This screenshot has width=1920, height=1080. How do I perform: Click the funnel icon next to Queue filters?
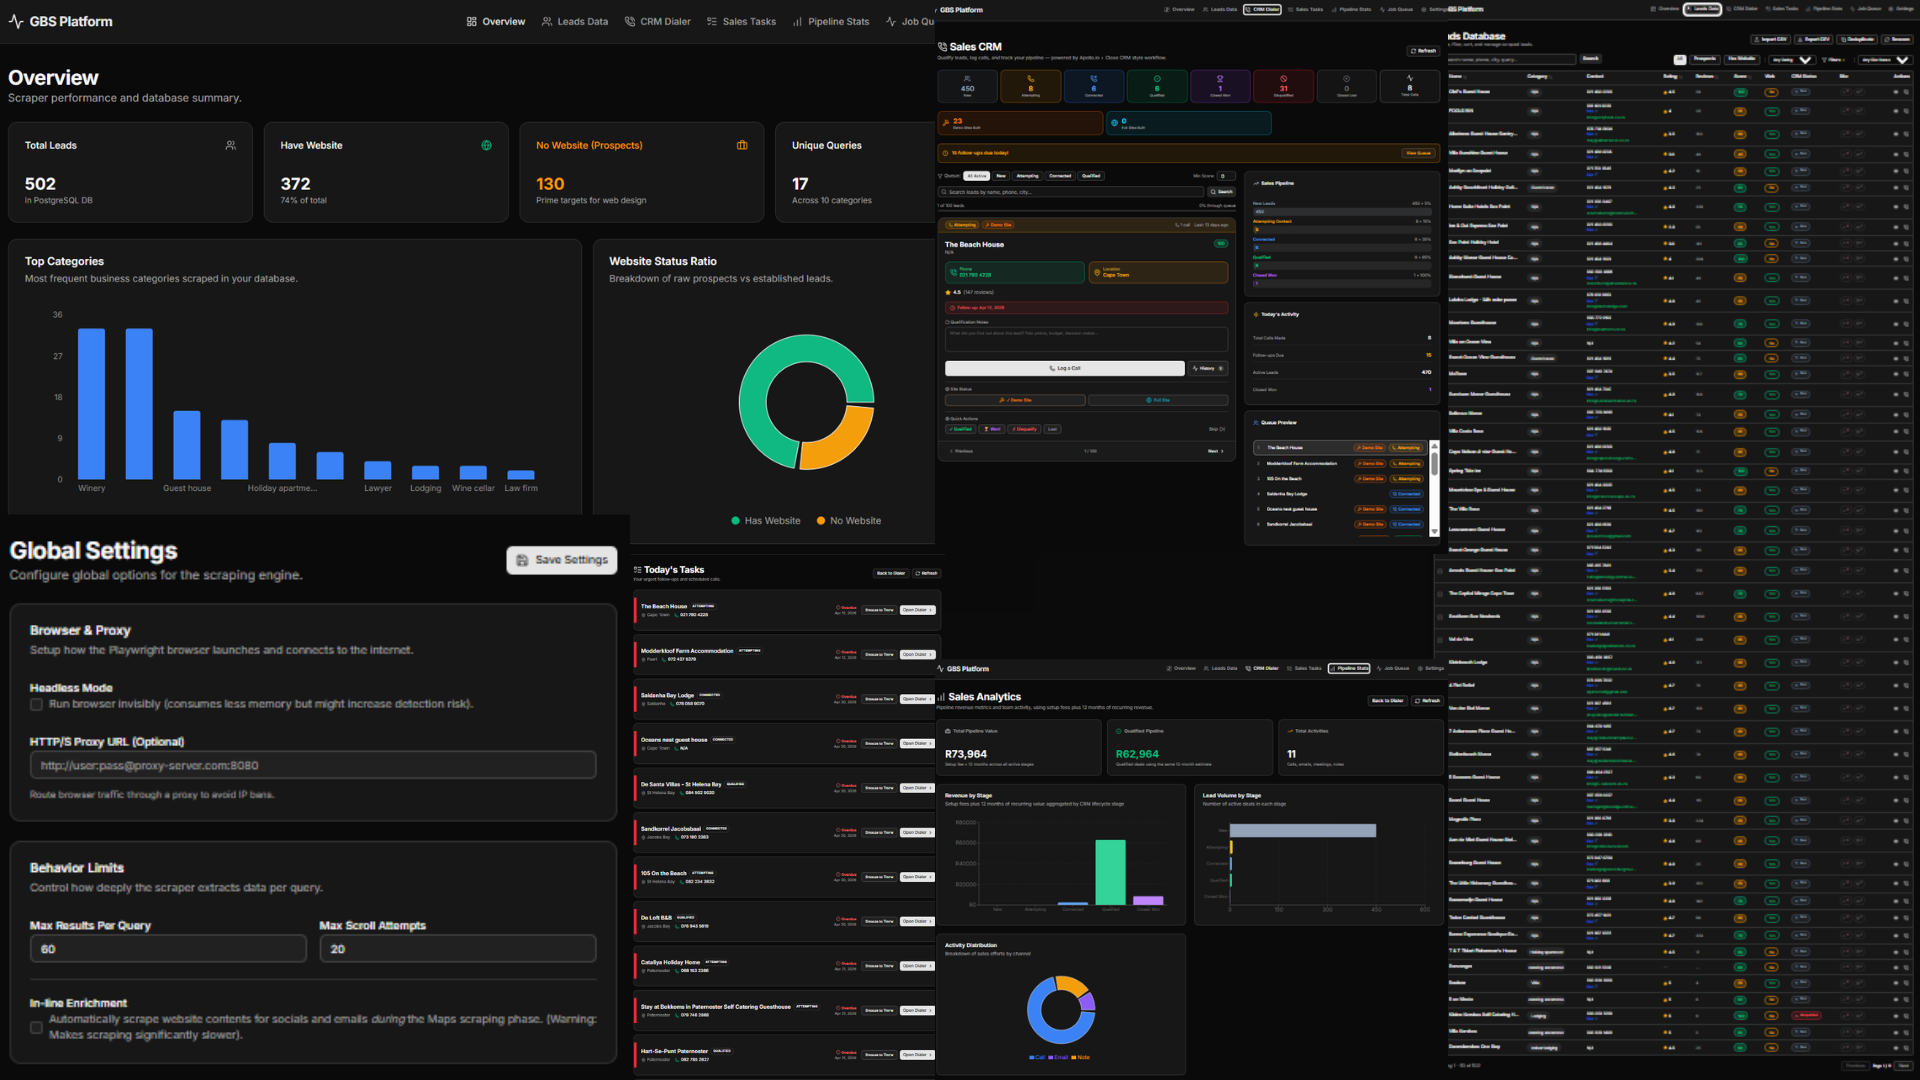pos(941,176)
